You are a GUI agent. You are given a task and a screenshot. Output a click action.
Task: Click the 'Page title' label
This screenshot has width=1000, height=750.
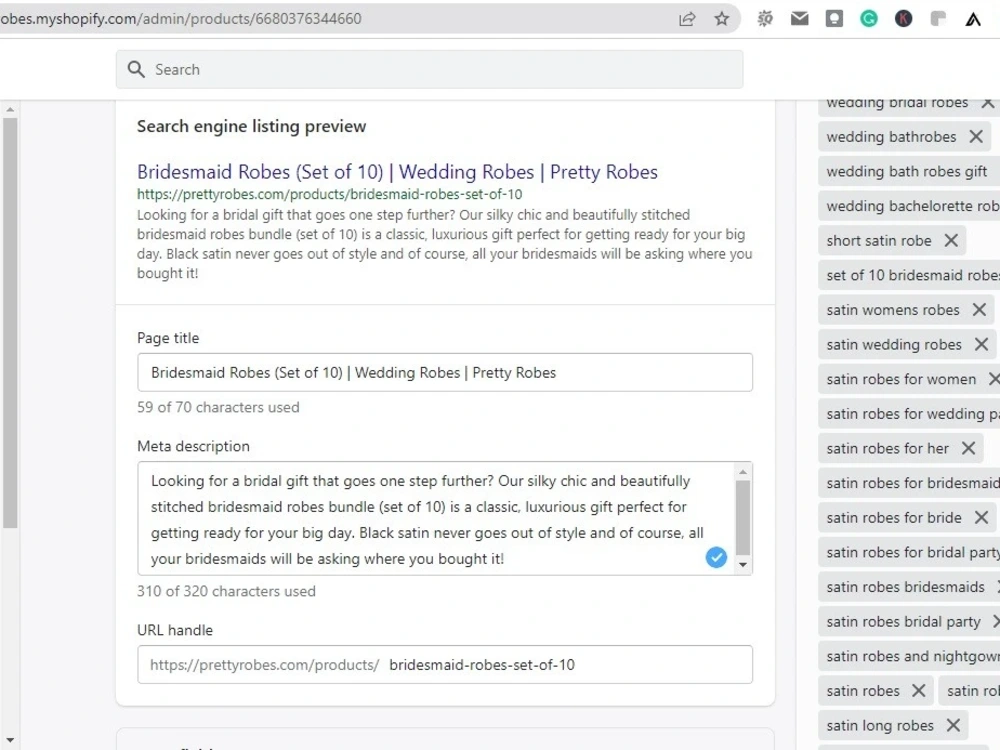[x=168, y=338]
